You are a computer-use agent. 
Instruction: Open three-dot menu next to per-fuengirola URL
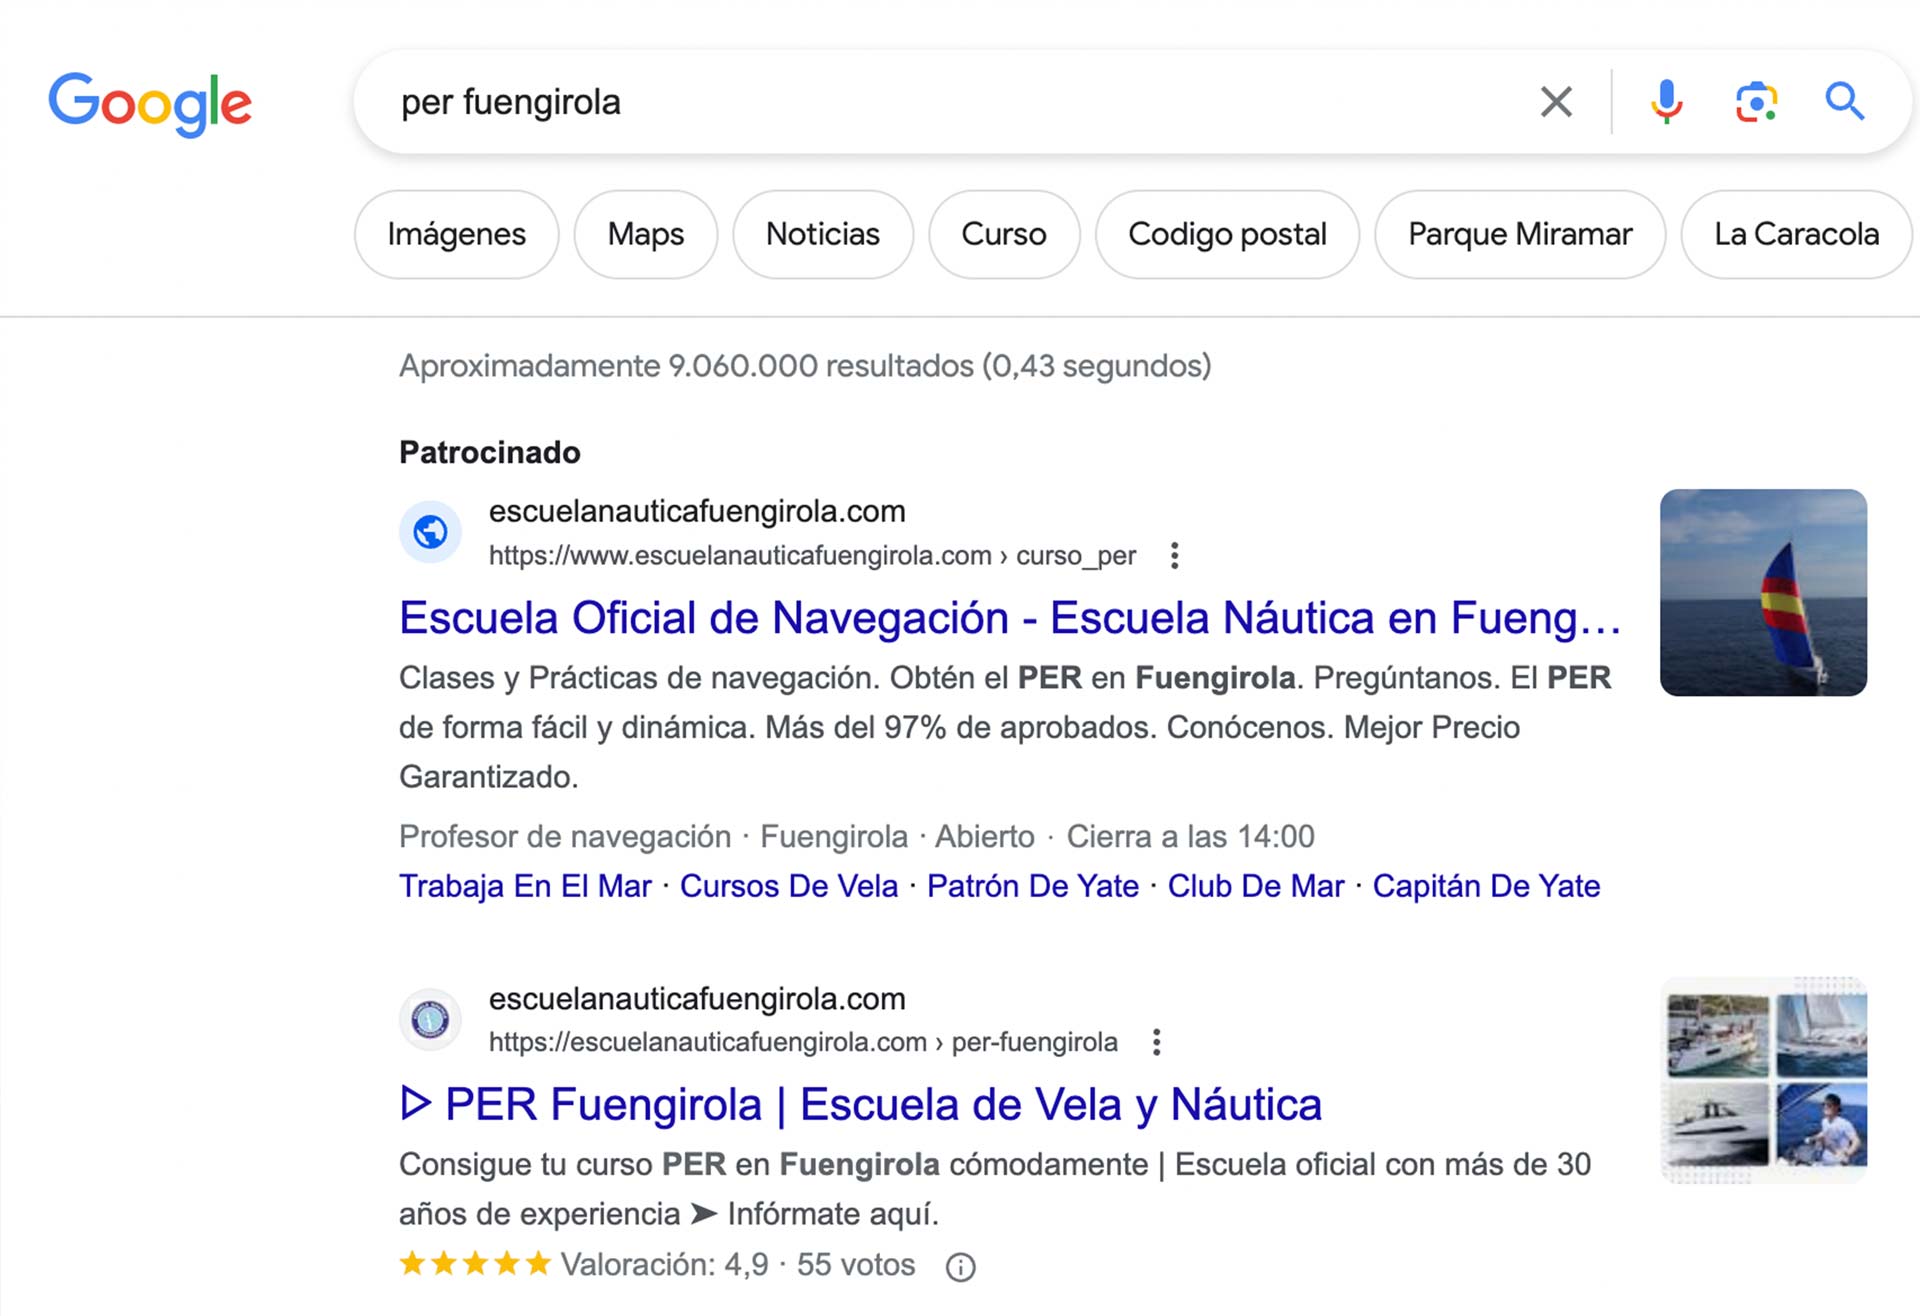[x=1157, y=1043]
